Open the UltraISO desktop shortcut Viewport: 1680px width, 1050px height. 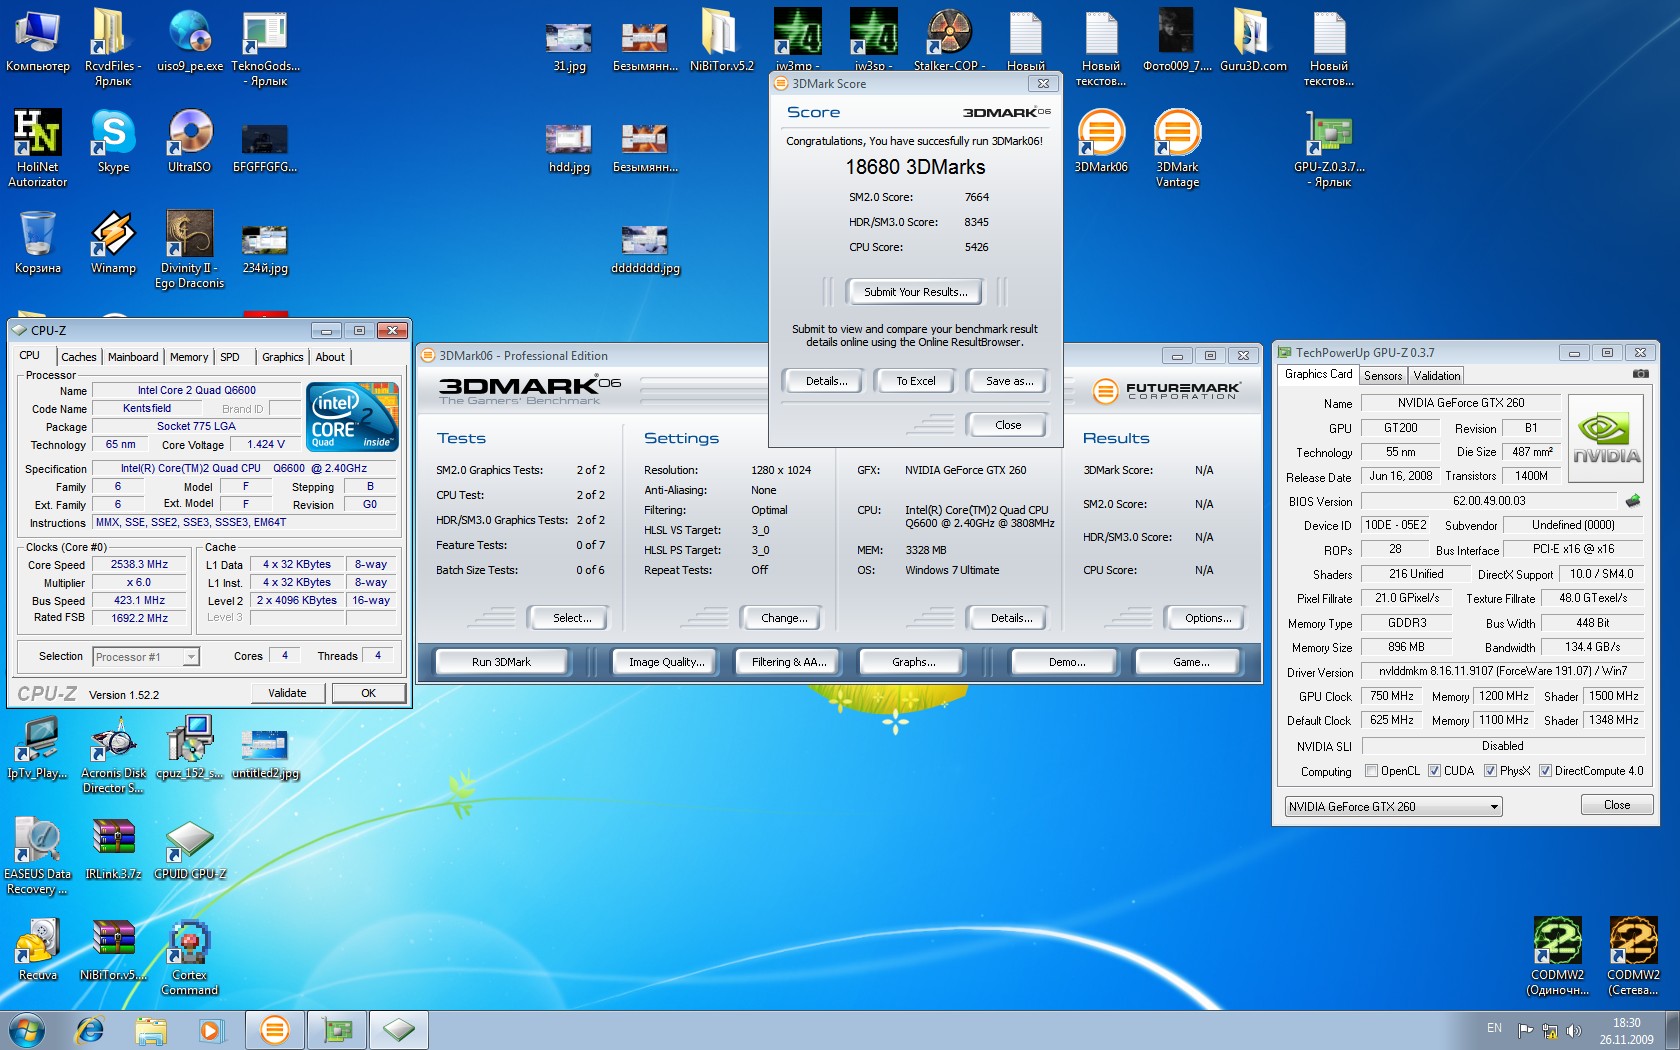coord(189,142)
